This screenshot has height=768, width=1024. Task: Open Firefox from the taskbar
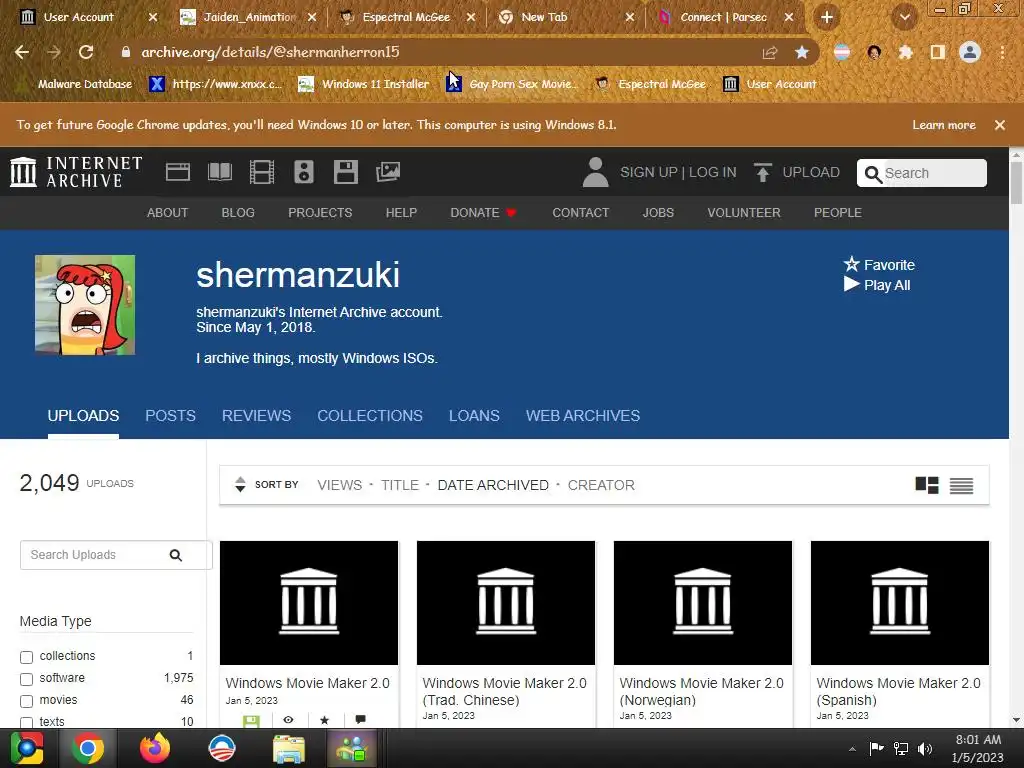pos(155,748)
